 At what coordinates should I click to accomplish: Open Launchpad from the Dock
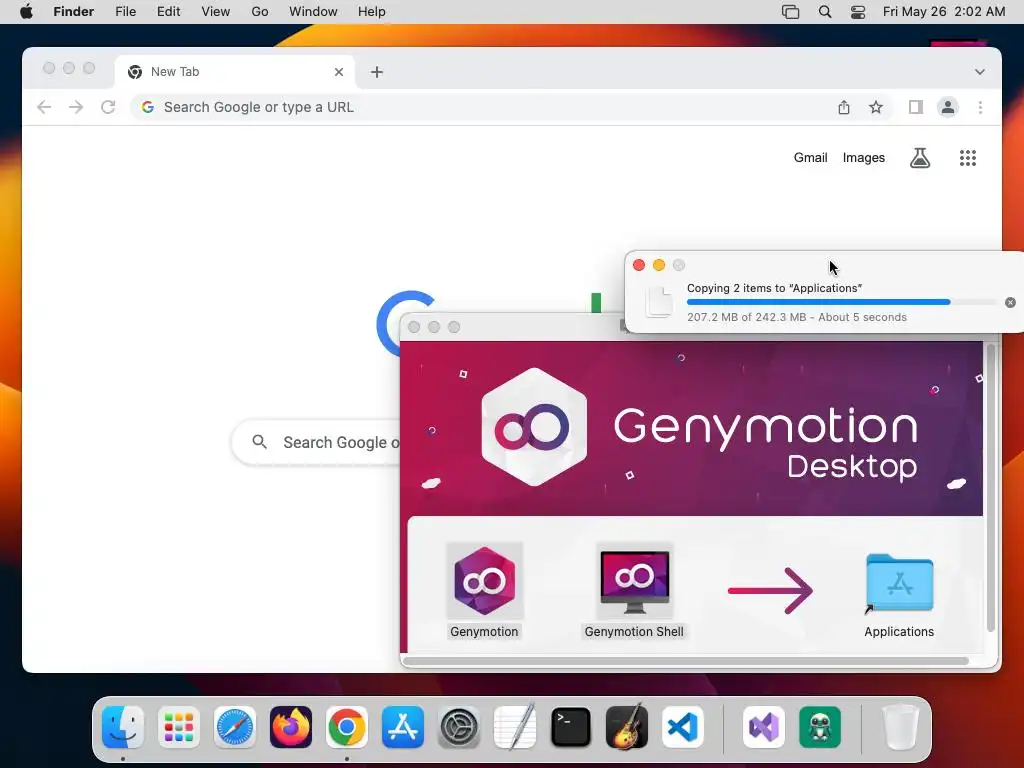(179, 727)
